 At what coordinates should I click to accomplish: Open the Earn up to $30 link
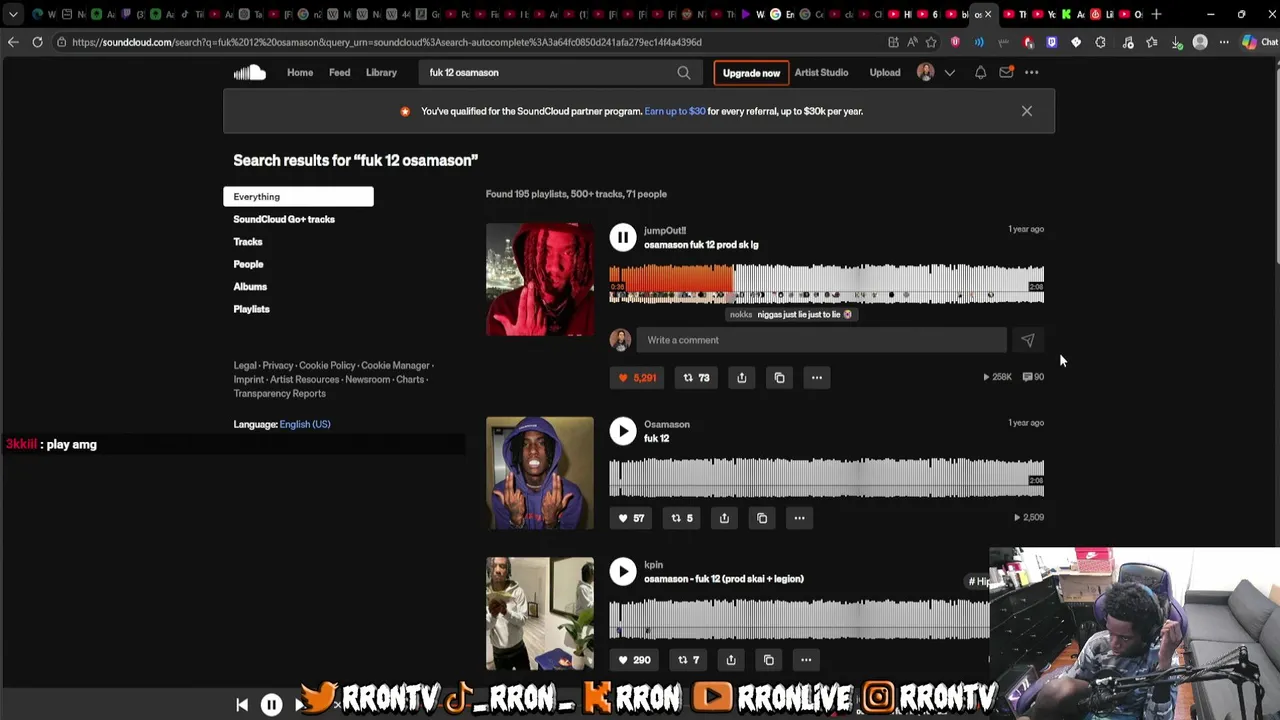tap(675, 111)
